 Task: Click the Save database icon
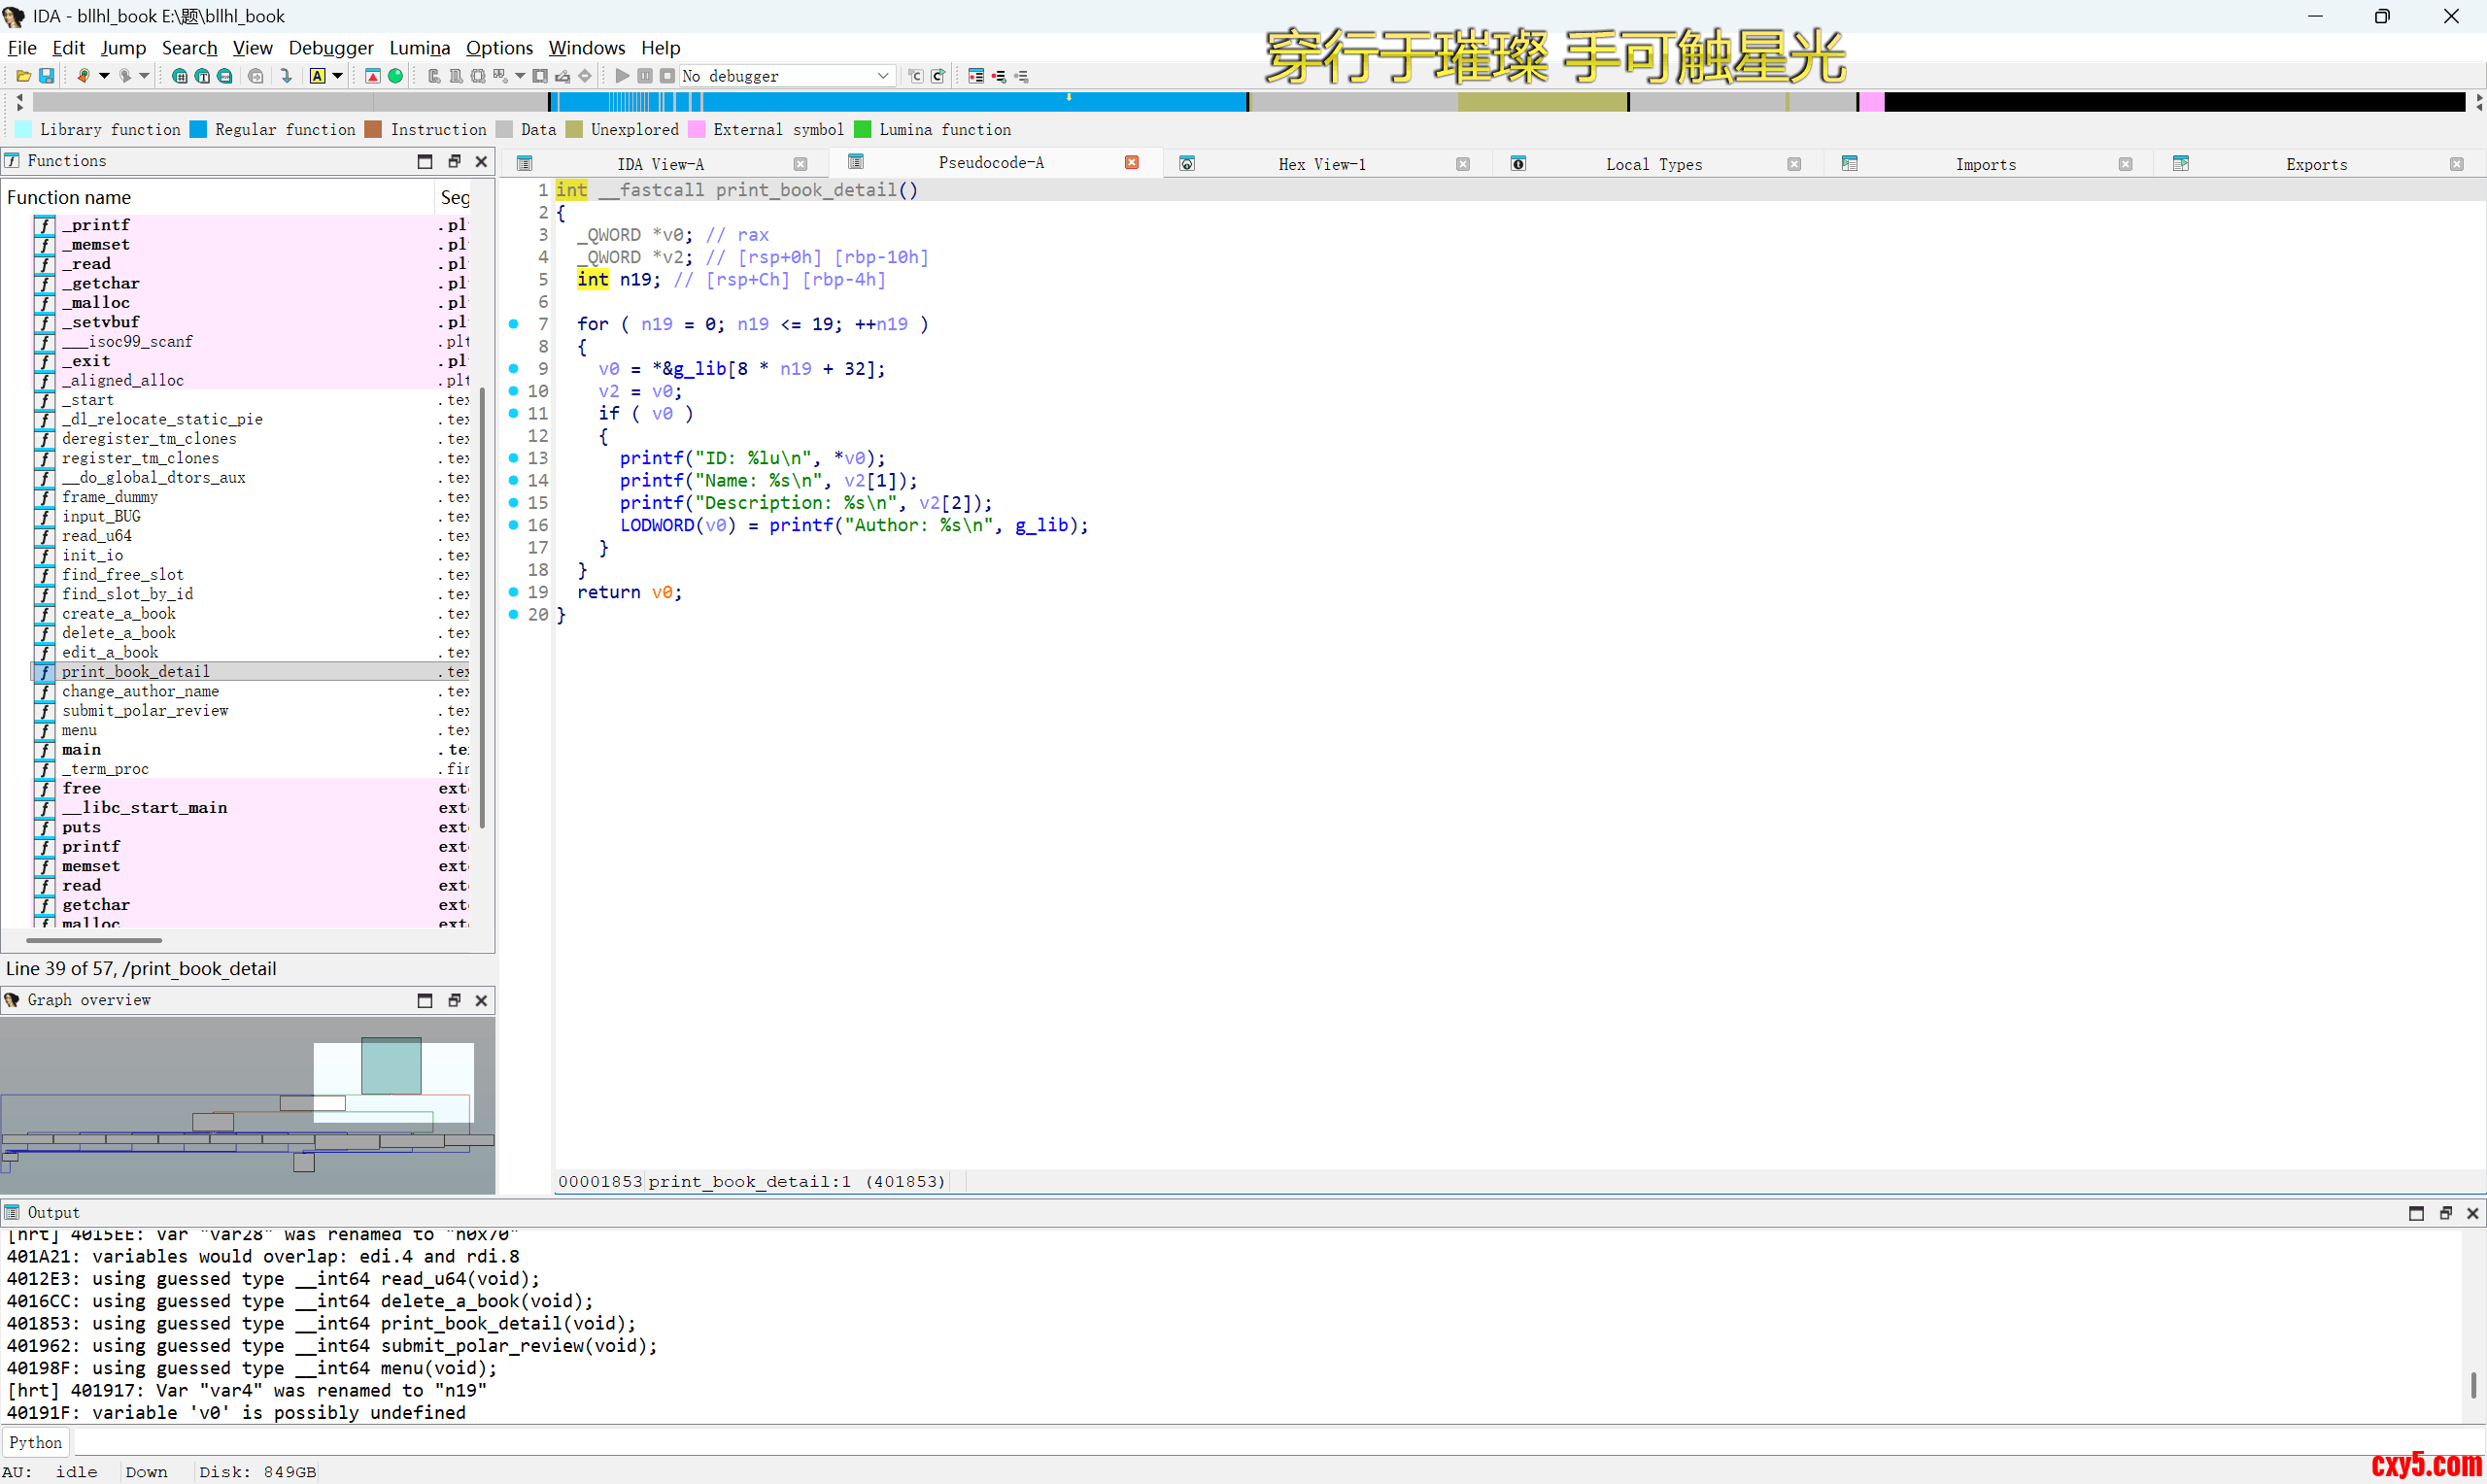[x=46, y=76]
